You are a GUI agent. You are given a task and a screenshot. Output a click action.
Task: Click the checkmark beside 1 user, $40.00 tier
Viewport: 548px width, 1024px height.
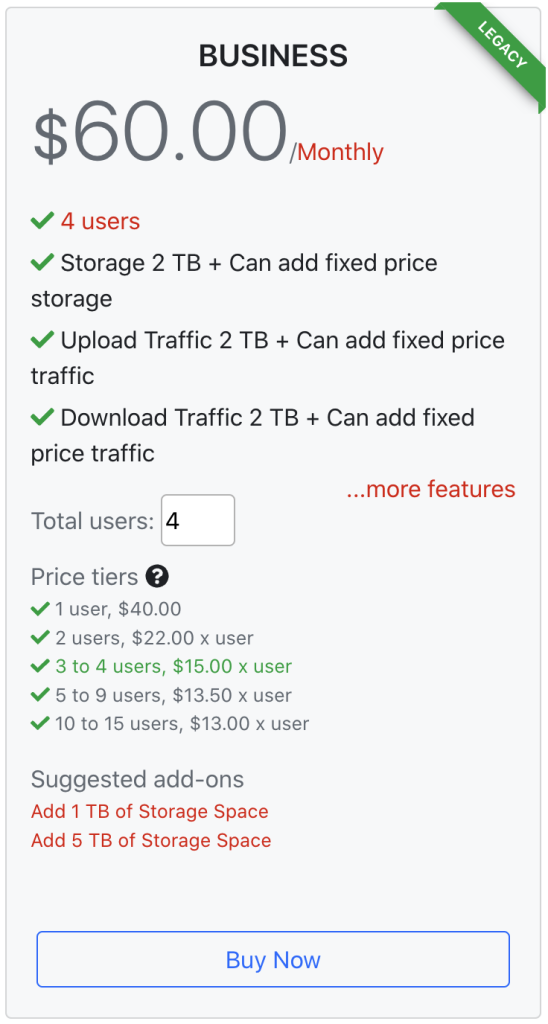[x=40, y=609]
